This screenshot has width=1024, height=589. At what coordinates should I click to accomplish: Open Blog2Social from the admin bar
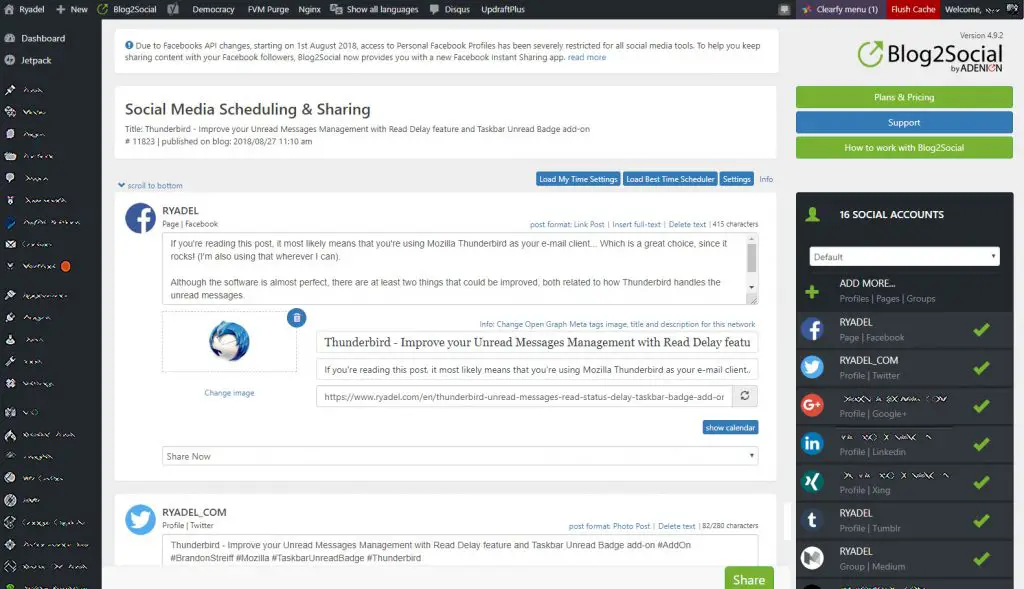pyautogui.click(x=127, y=9)
